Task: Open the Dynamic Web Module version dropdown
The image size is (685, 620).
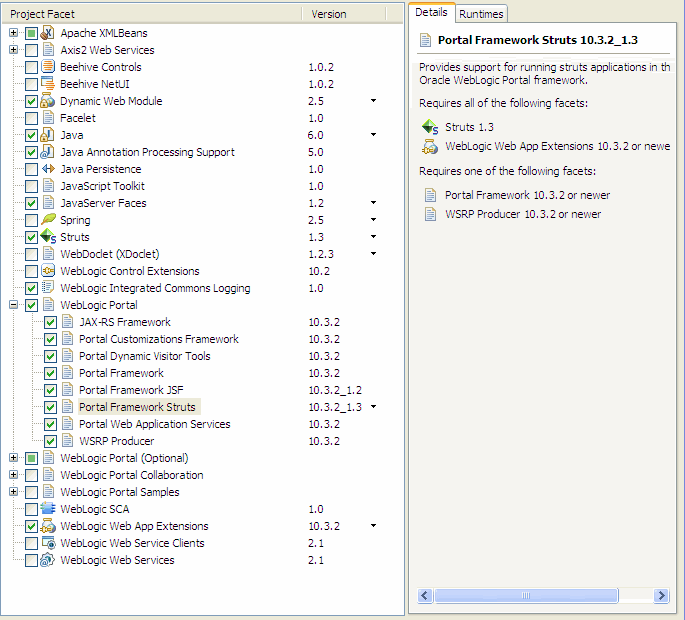Action: pyautogui.click(x=374, y=100)
